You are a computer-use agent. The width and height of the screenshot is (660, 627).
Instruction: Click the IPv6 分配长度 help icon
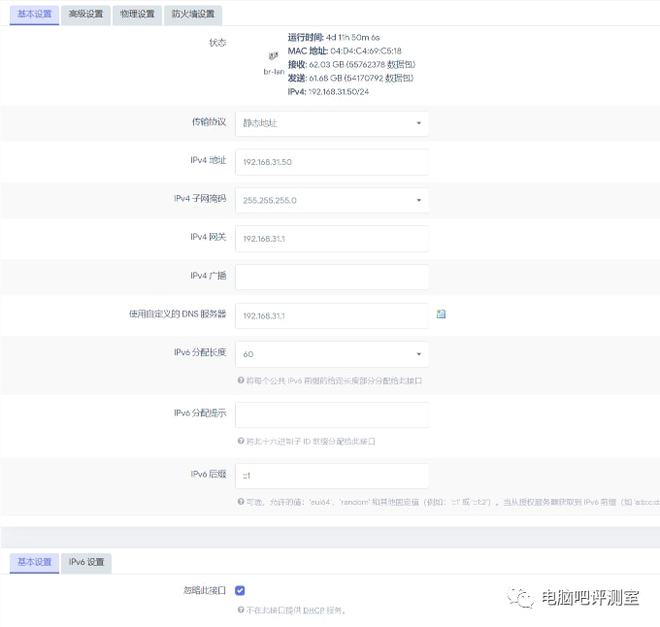point(241,380)
